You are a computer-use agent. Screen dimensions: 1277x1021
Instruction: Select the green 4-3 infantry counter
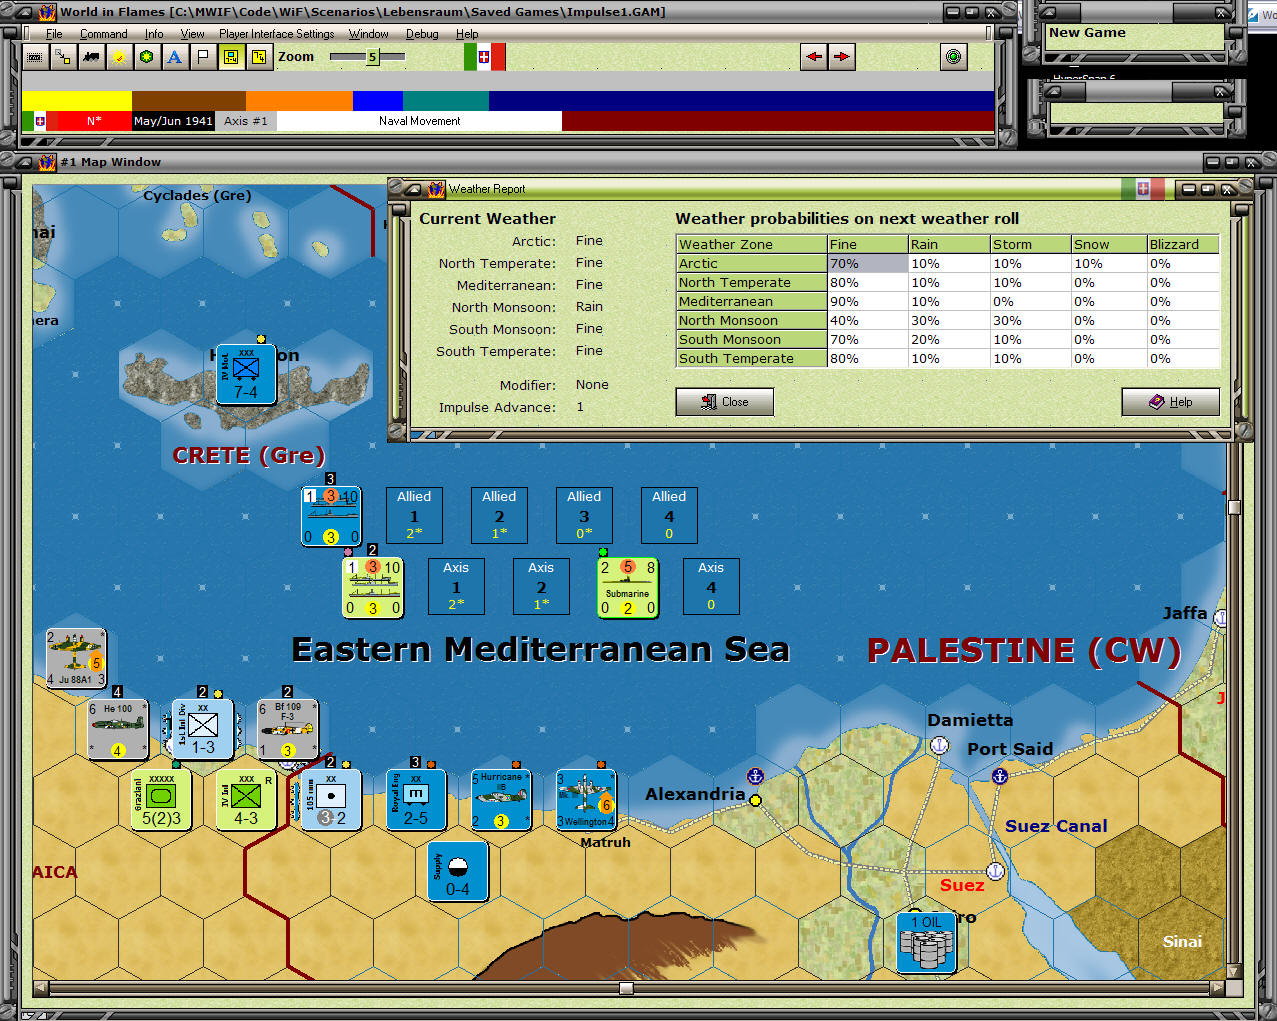[x=246, y=800]
